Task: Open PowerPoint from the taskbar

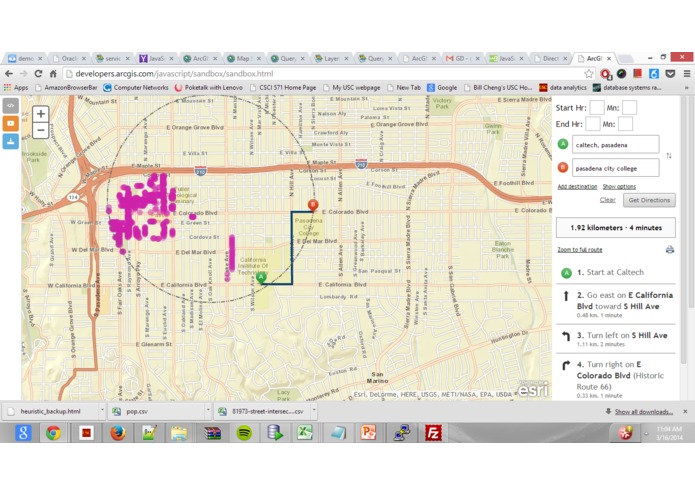Action: (368, 432)
